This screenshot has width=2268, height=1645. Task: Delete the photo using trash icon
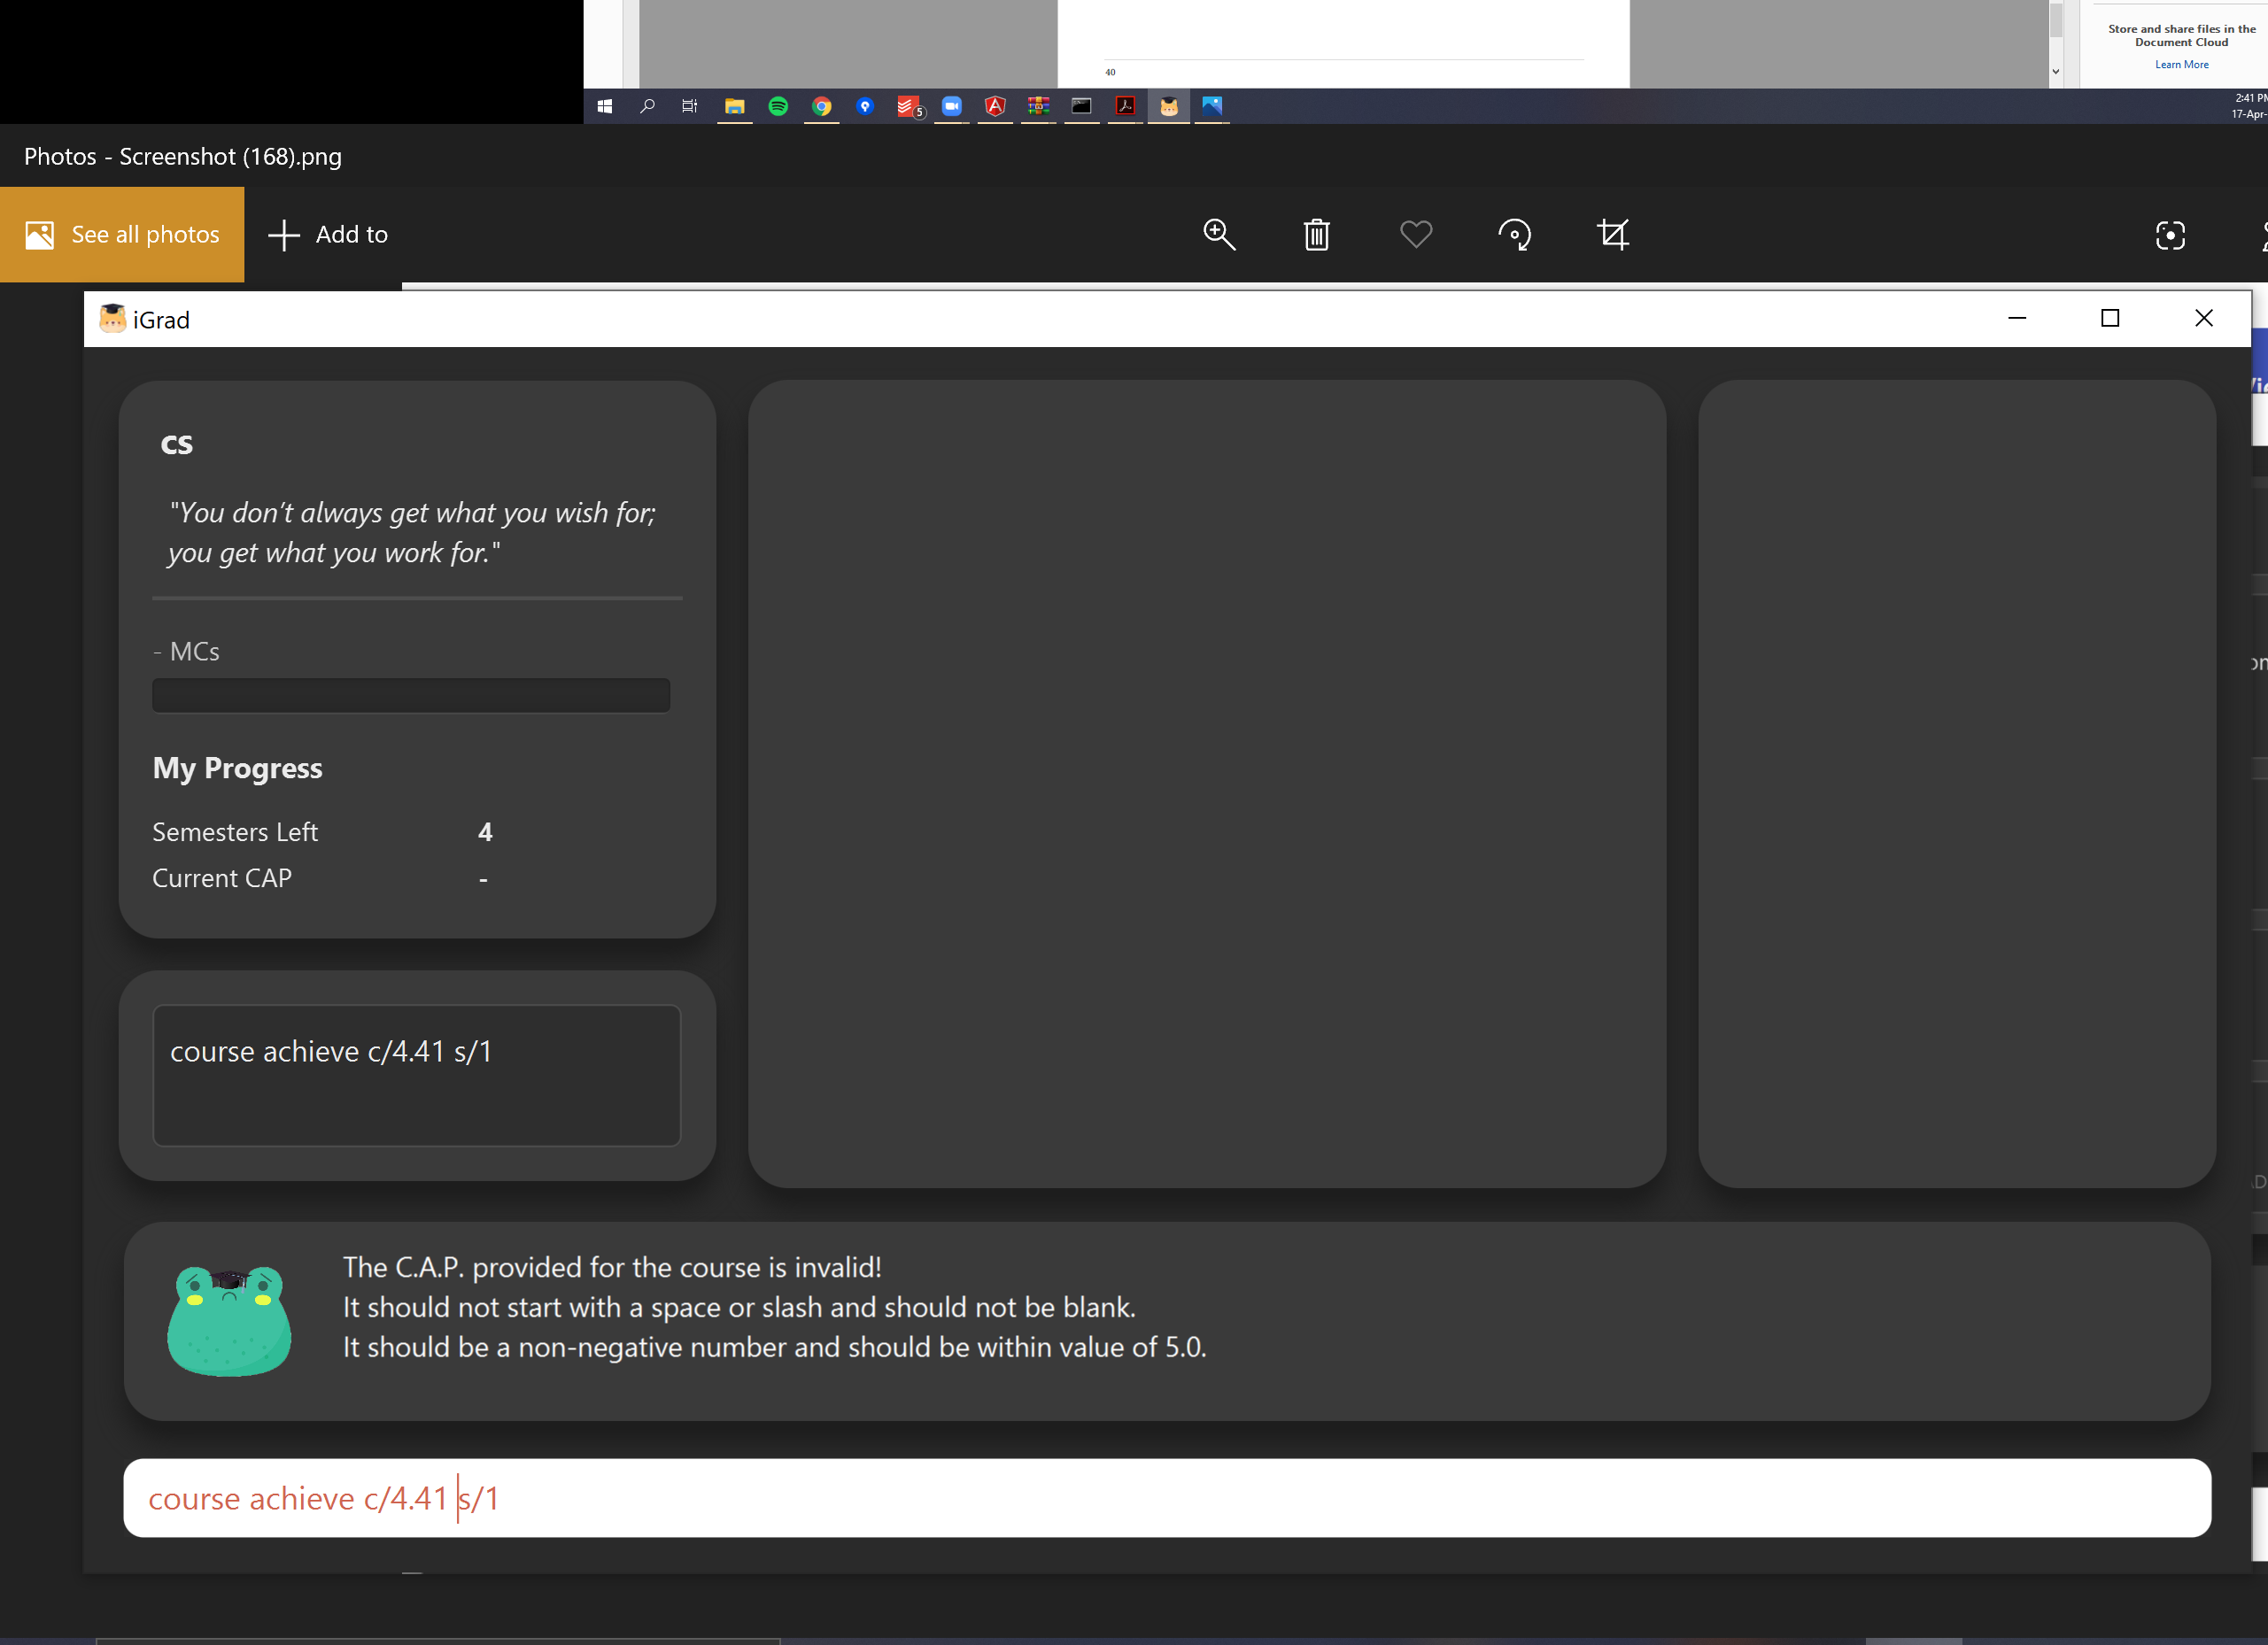(1316, 235)
